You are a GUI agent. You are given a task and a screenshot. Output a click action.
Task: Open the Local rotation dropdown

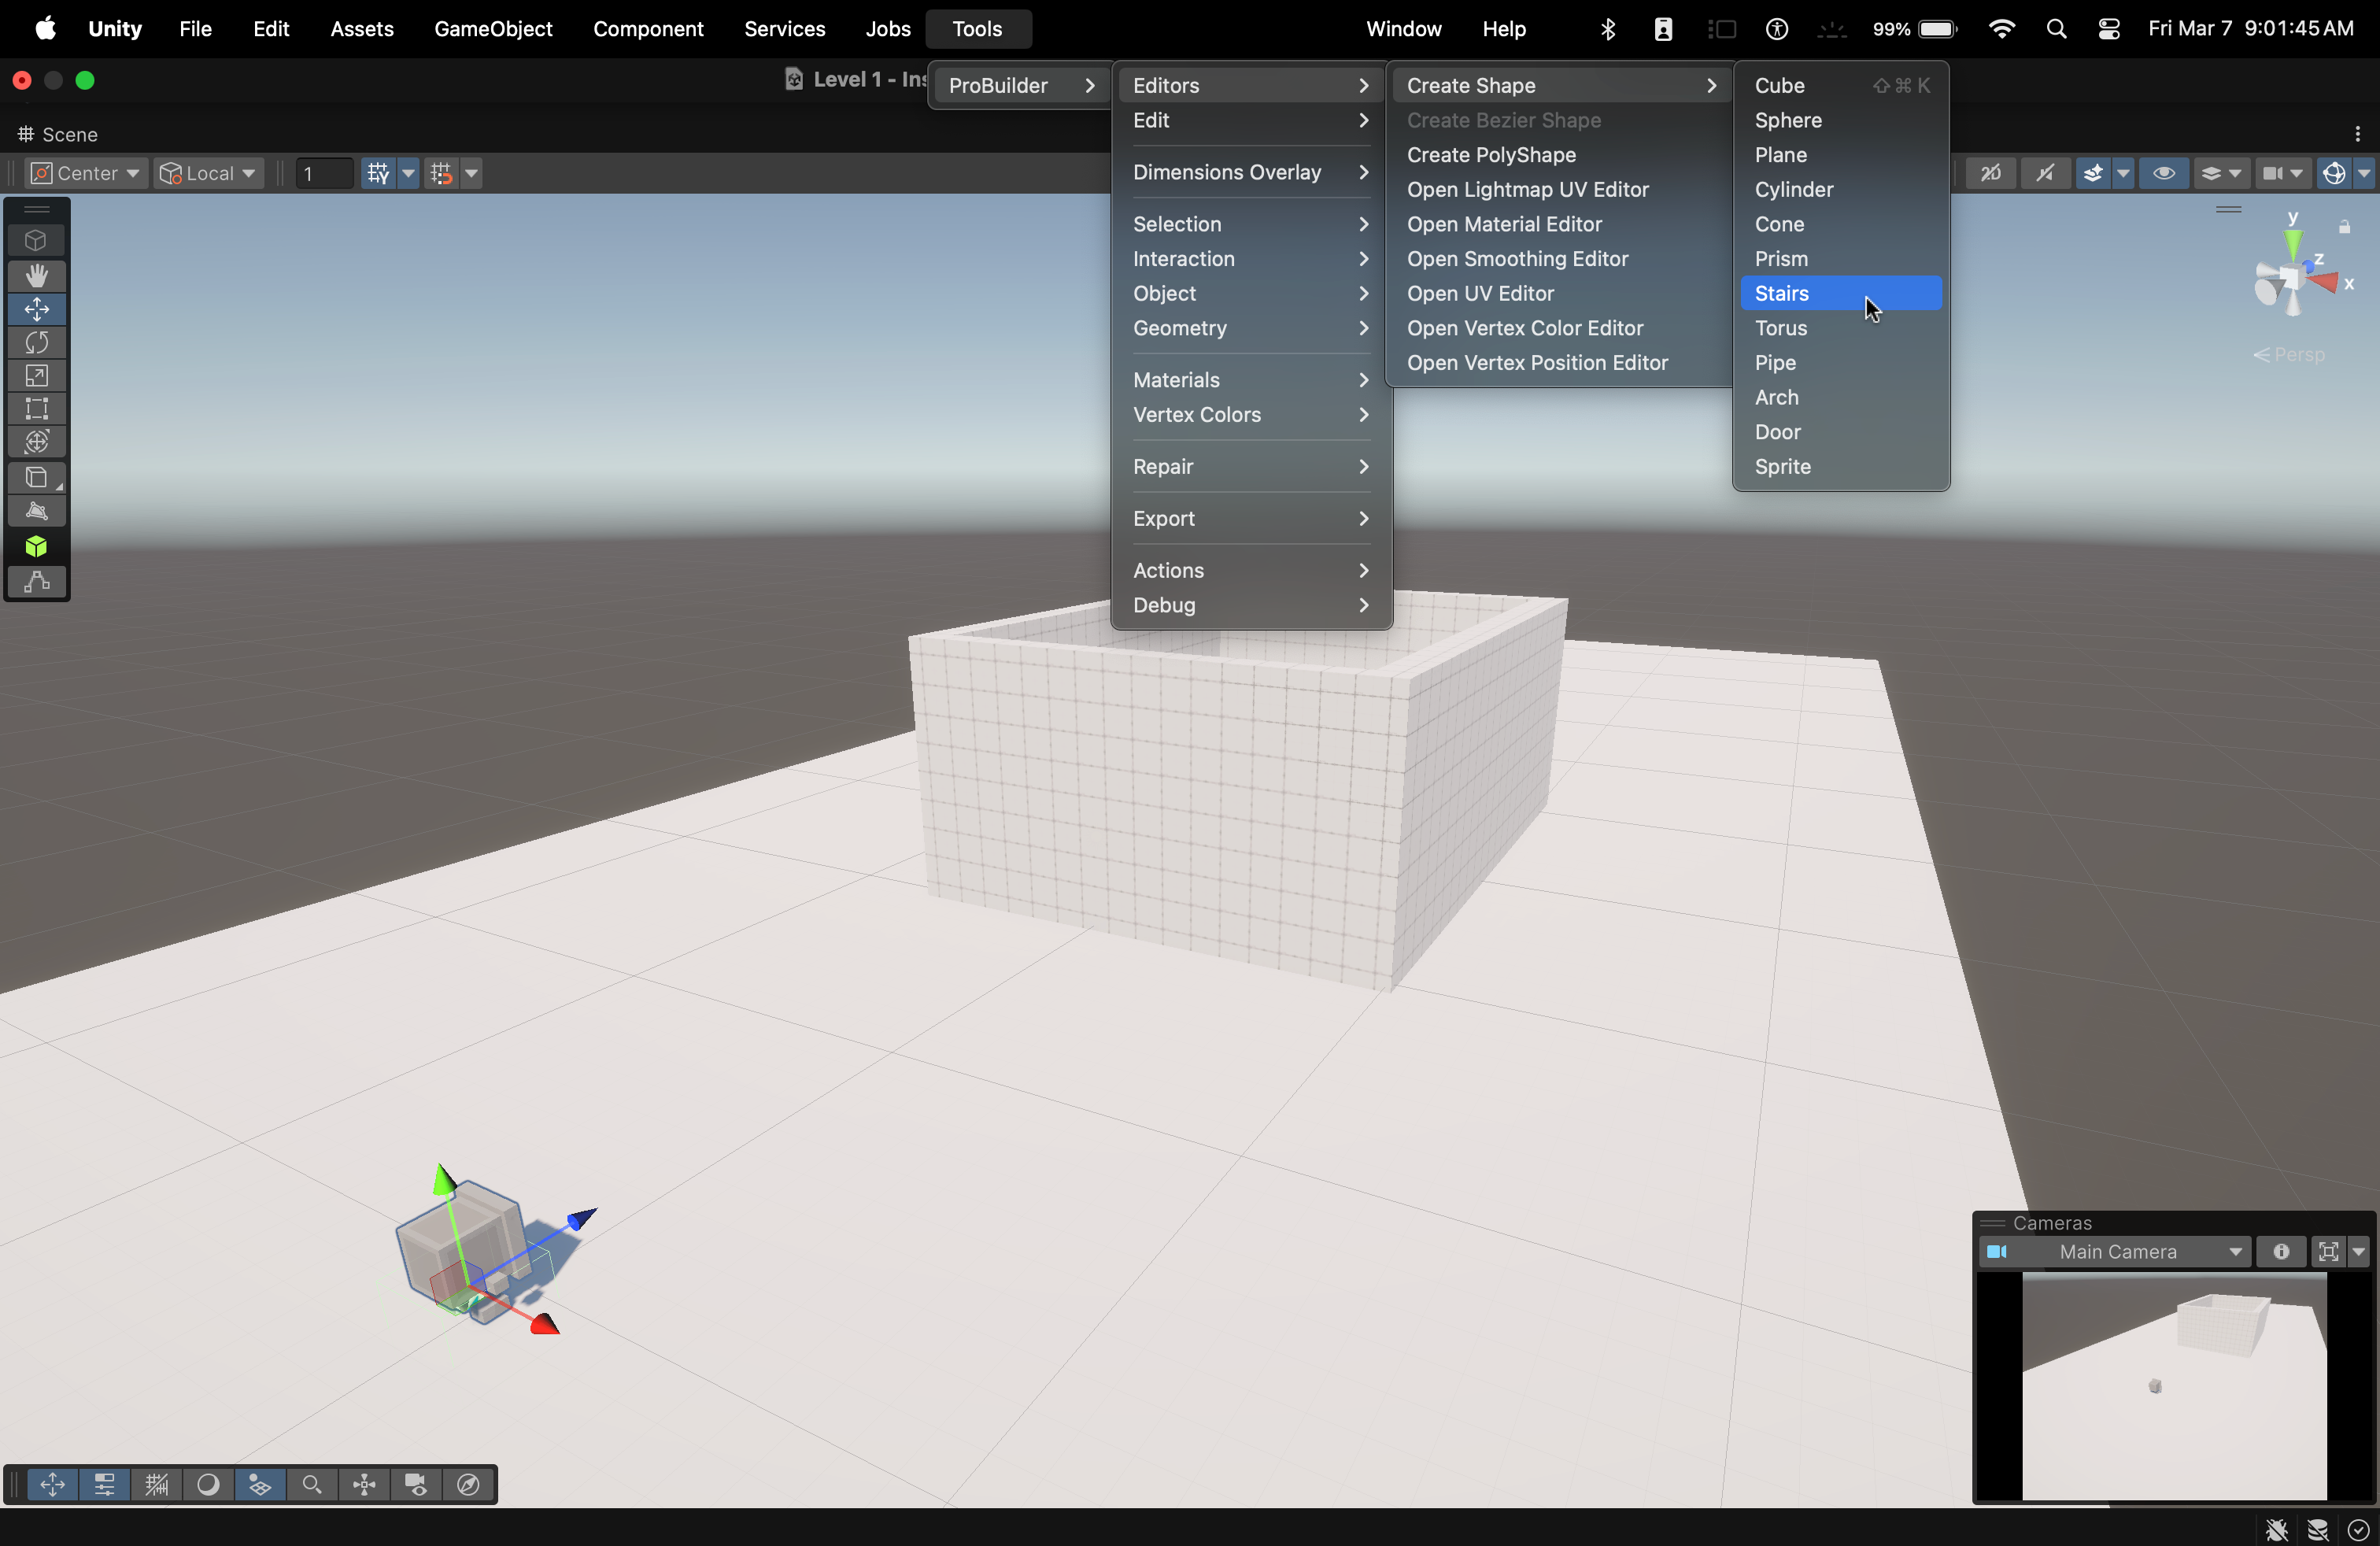(209, 173)
